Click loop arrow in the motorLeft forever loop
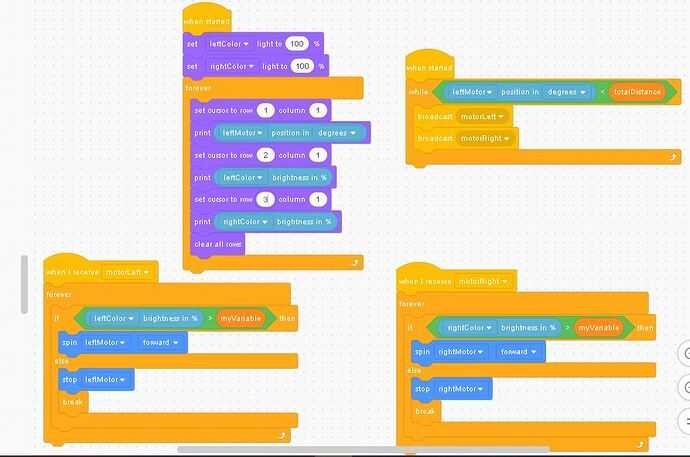The width and height of the screenshot is (690, 457). click(283, 435)
